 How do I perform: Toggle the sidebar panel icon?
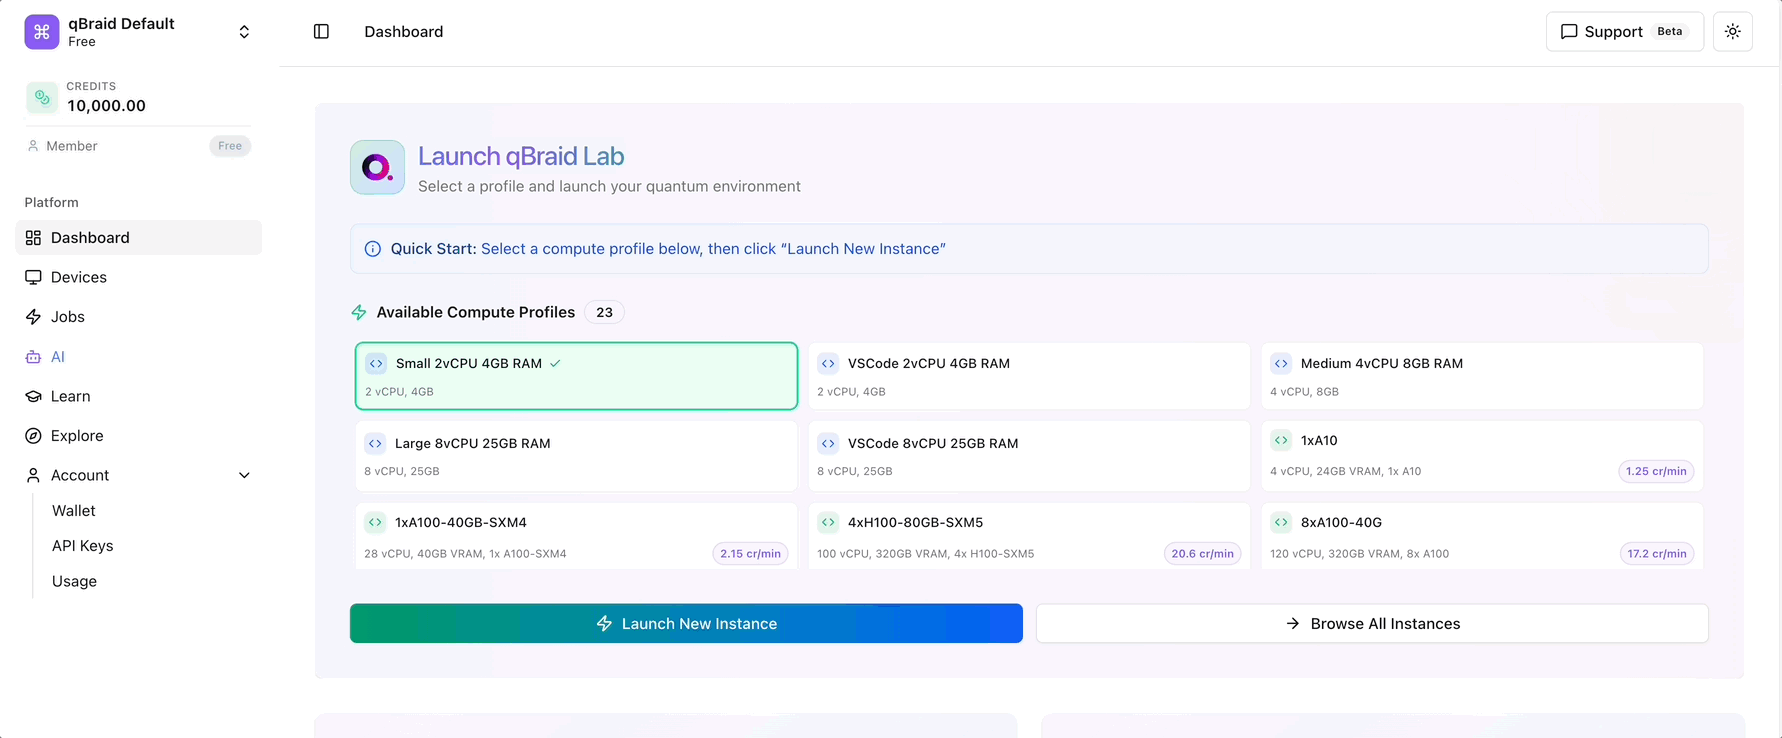pyautogui.click(x=321, y=32)
